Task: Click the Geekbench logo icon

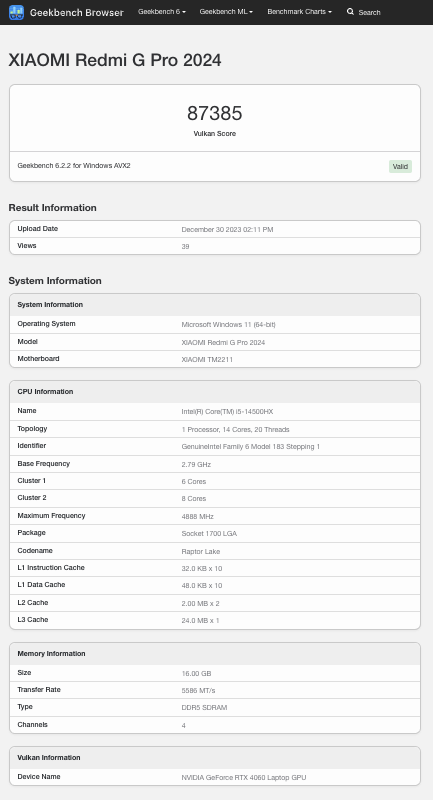Action: tap(16, 12)
